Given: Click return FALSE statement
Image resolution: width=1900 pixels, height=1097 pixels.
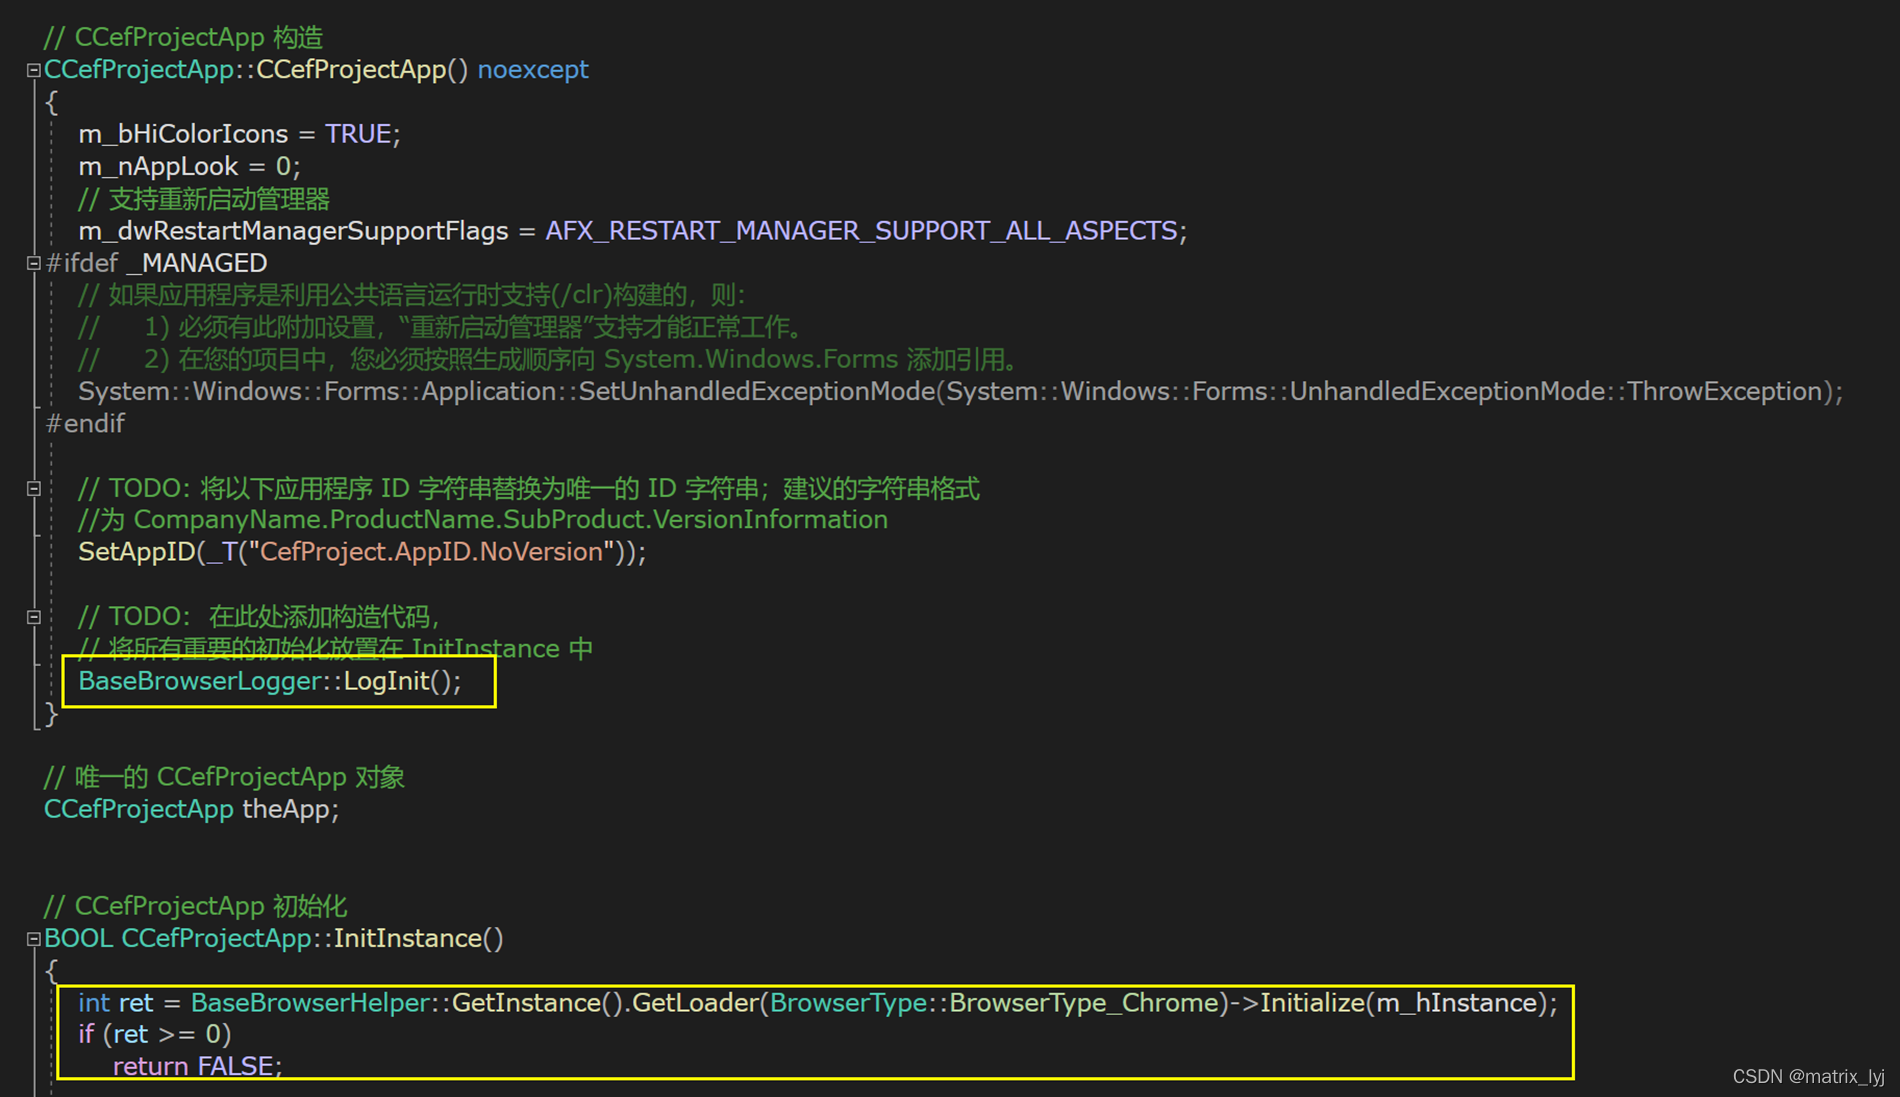Looking at the screenshot, I should click(197, 1066).
